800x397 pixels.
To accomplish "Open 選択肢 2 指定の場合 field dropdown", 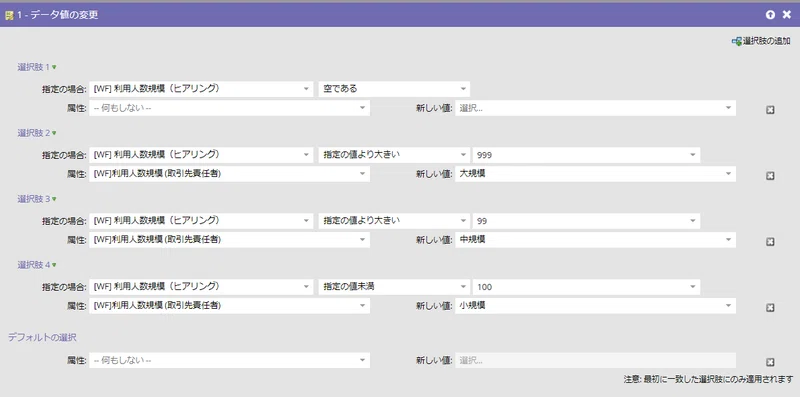I will point(201,155).
